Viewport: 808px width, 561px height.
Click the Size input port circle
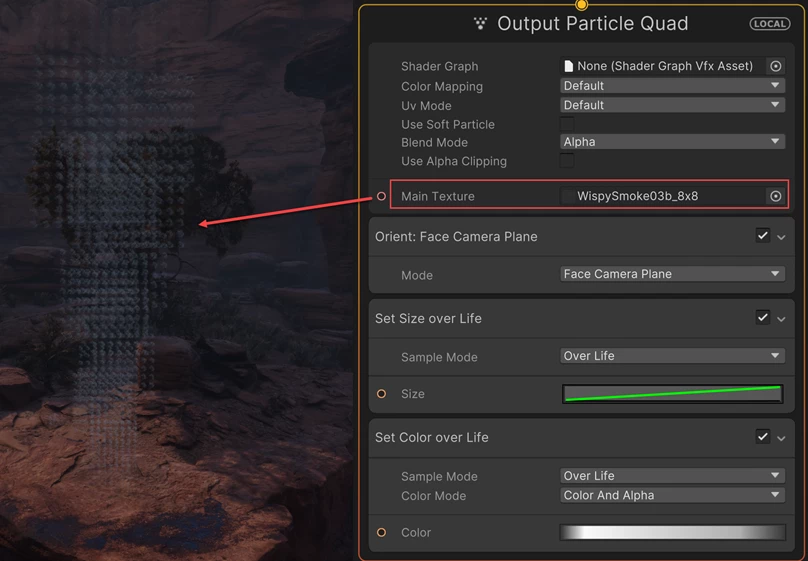click(381, 394)
